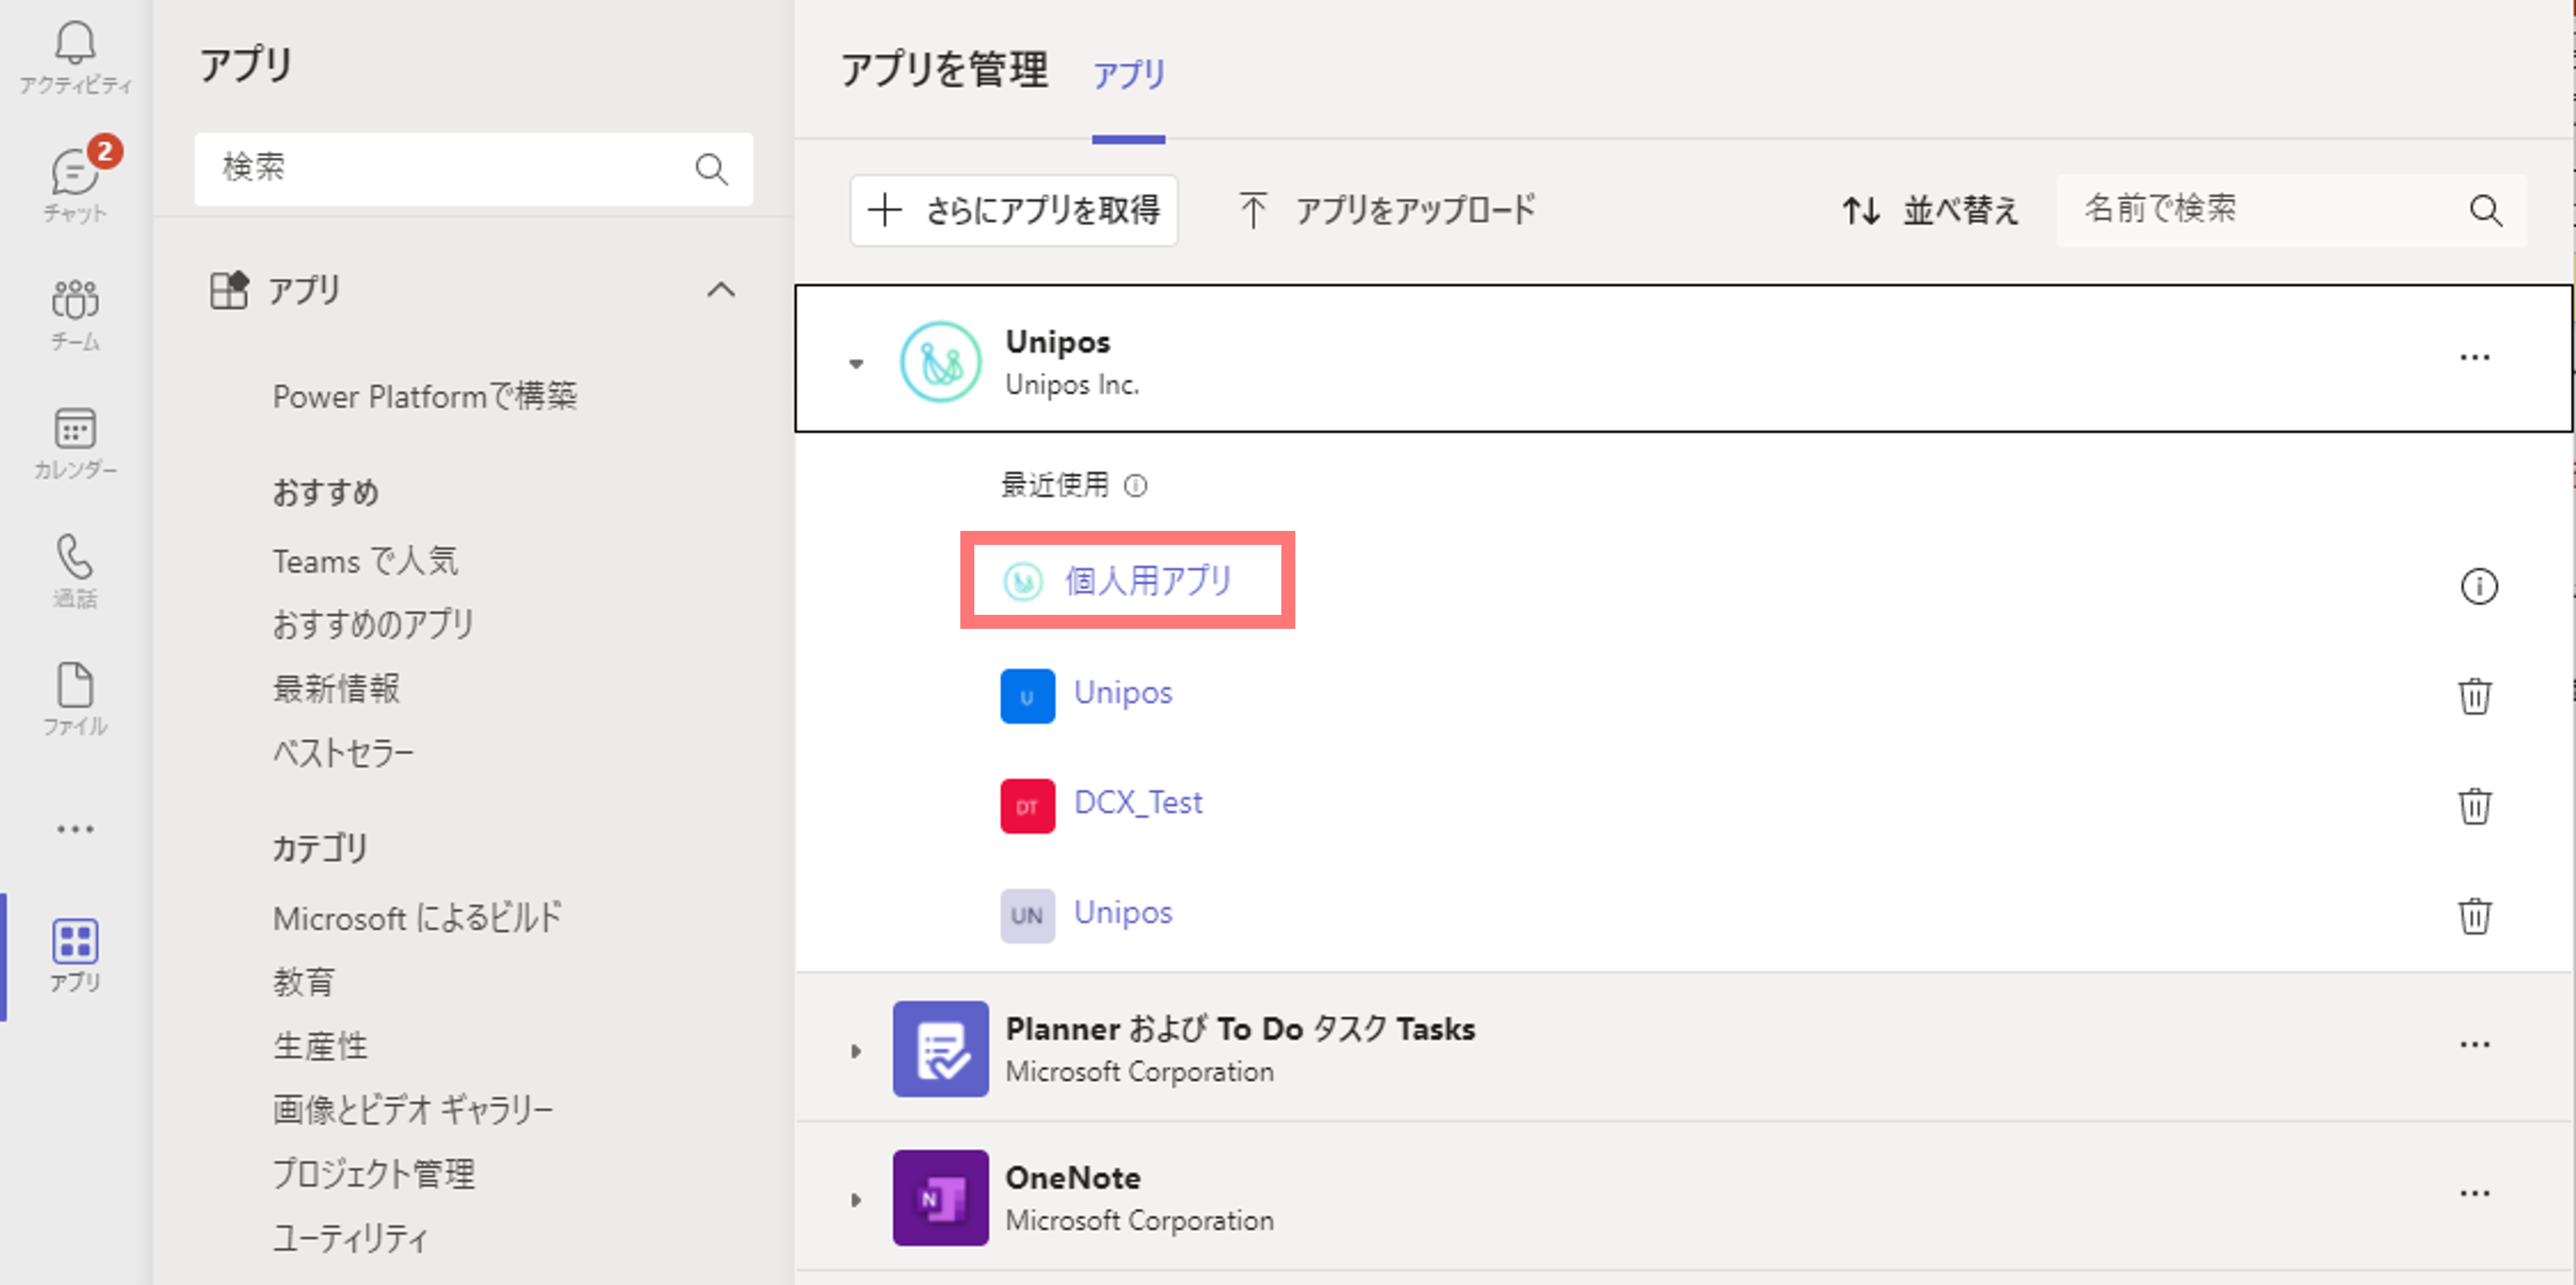Viewport: 2576px width, 1285px height.
Task: Collapse the アプリ section chevron in sidebar
Action: click(720, 290)
